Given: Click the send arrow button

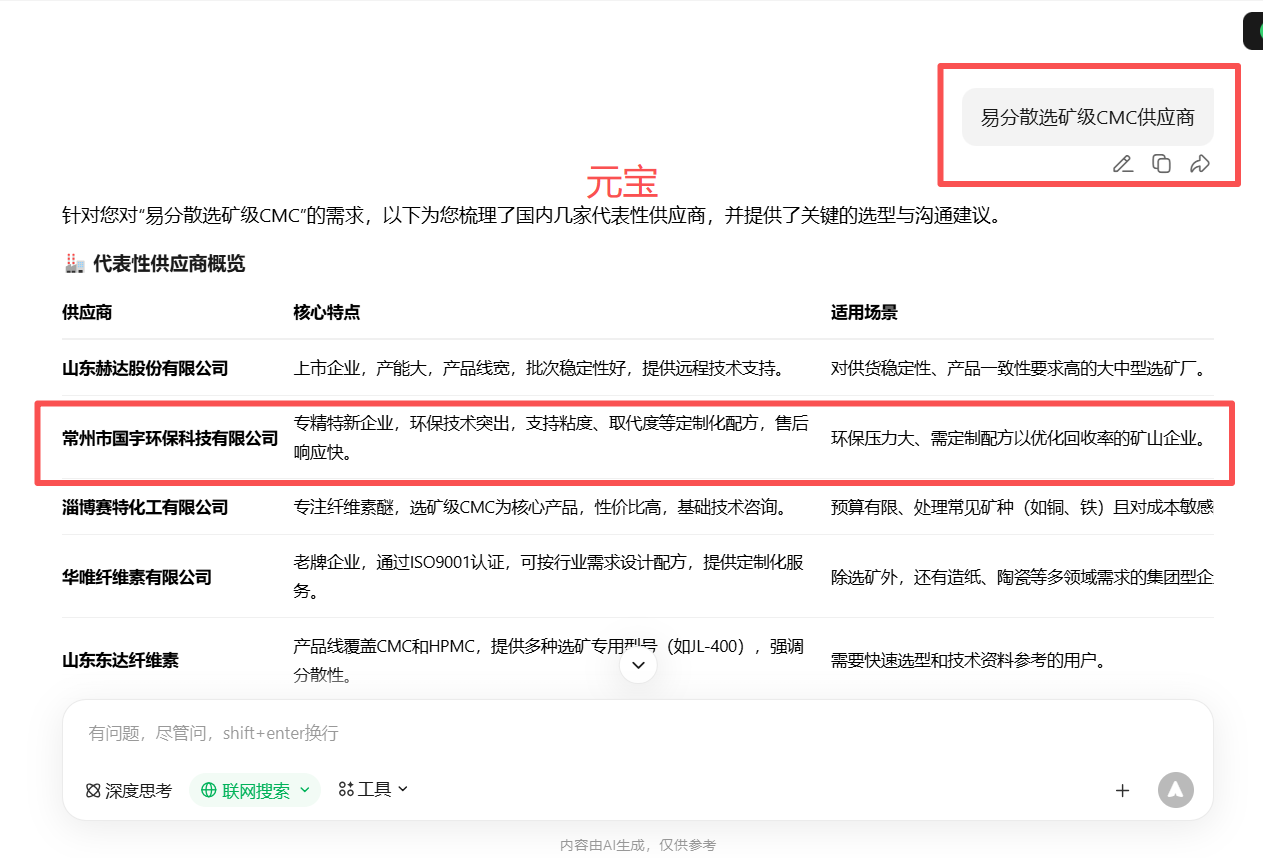Looking at the screenshot, I should click(1176, 790).
